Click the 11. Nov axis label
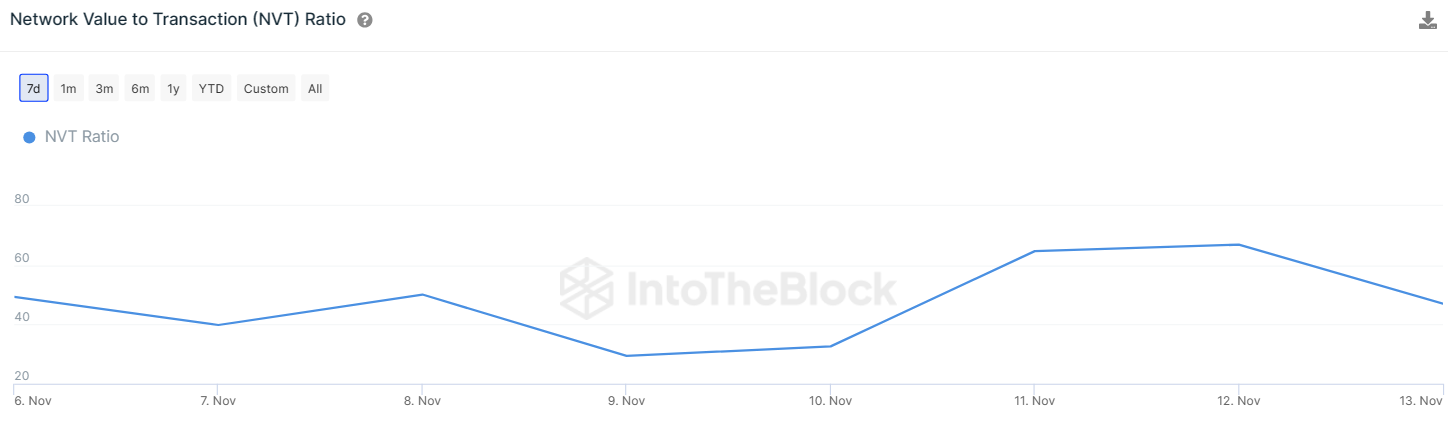This screenshot has height=432, width=1448. (x=1034, y=401)
